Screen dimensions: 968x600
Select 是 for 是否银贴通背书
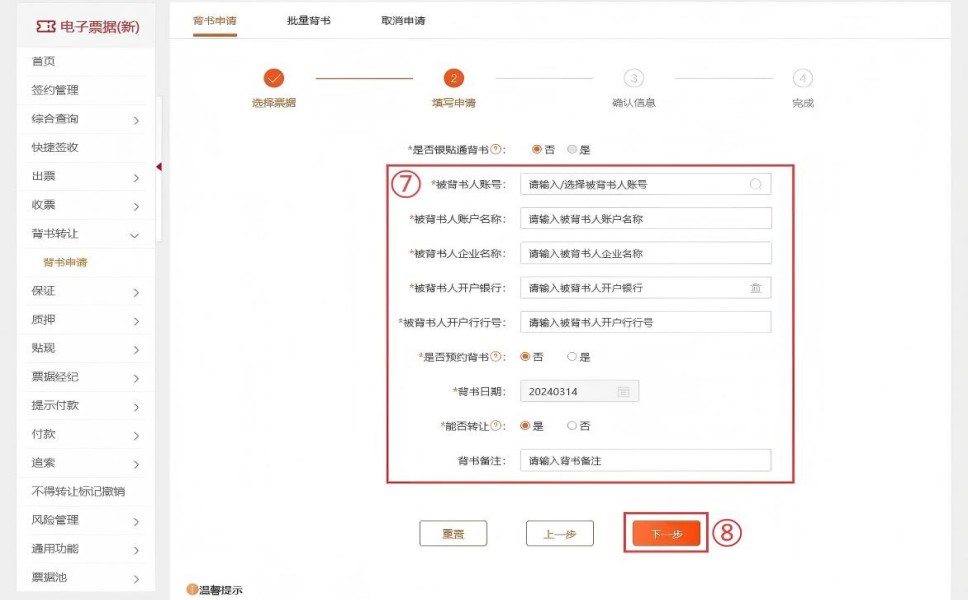[572, 149]
